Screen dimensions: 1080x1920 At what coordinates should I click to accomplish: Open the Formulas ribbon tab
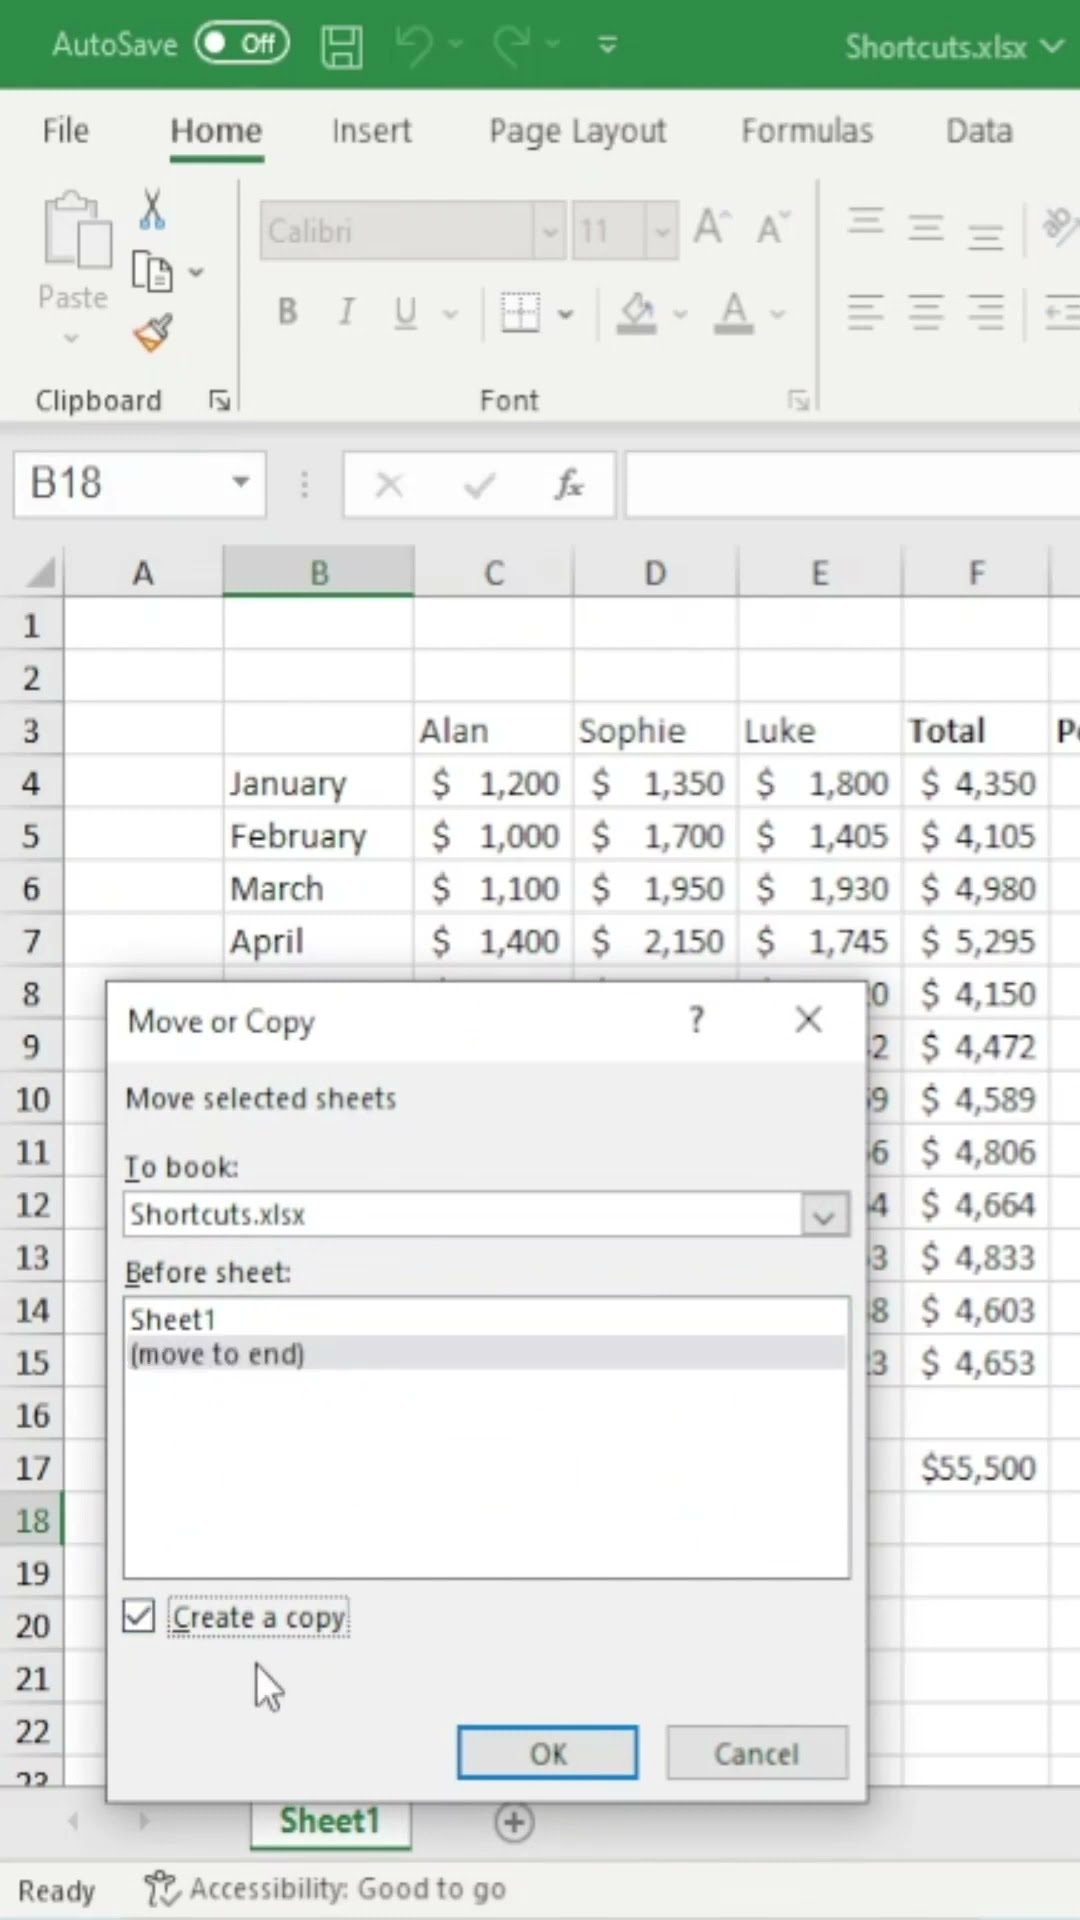806,131
